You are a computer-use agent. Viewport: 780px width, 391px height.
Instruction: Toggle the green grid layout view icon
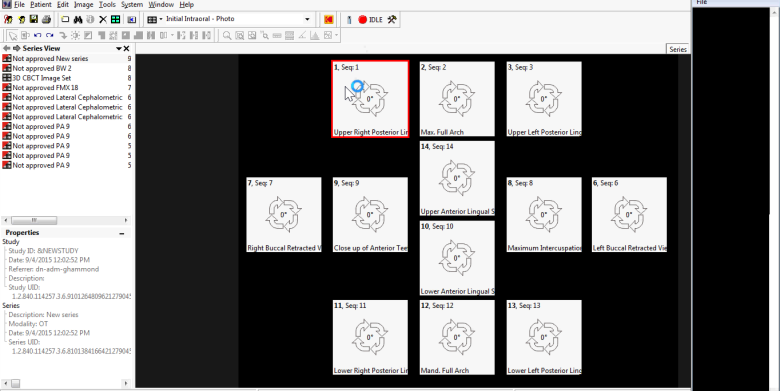tap(115, 19)
